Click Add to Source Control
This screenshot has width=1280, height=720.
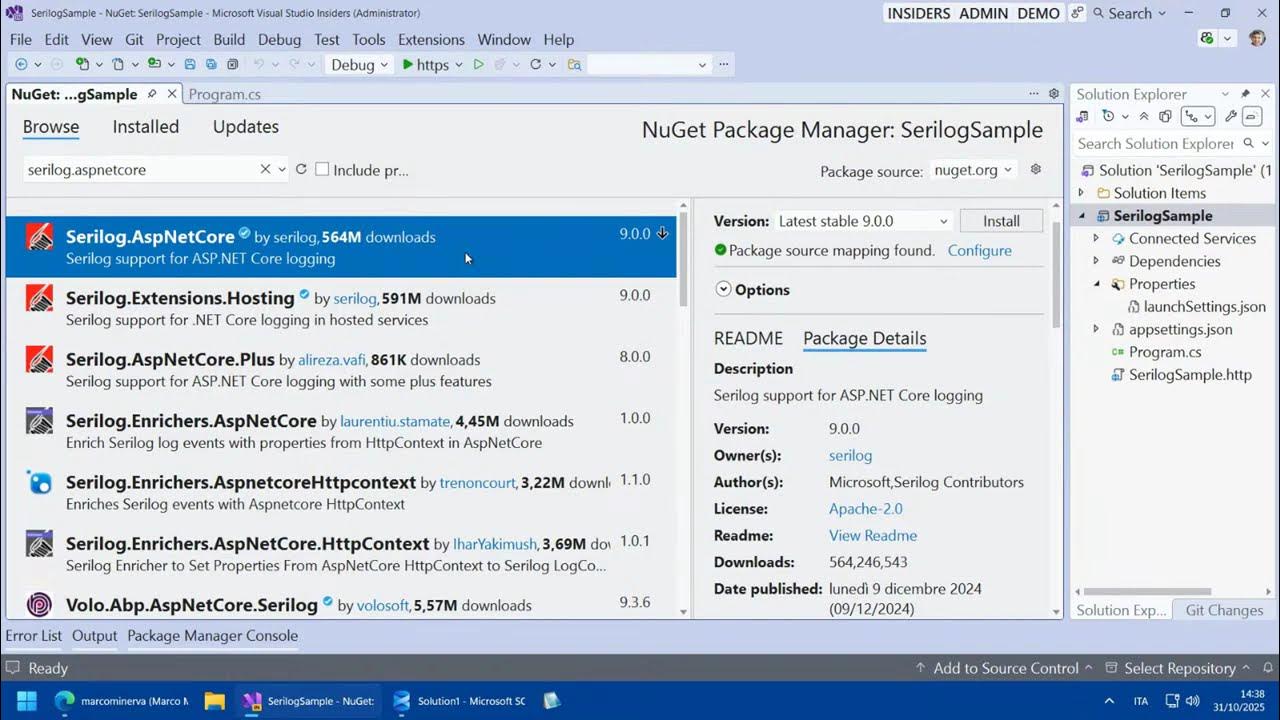click(x=1006, y=668)
